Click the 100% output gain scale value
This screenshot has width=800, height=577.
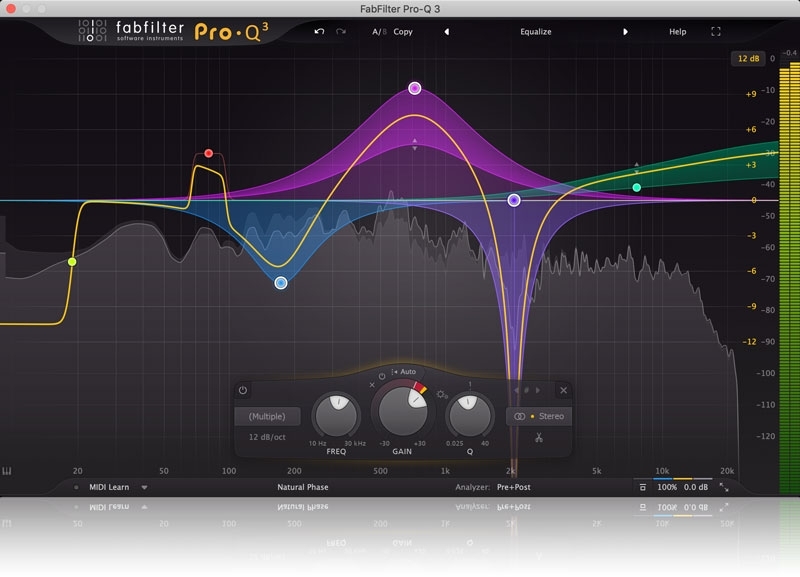click(x=667, y=487)
